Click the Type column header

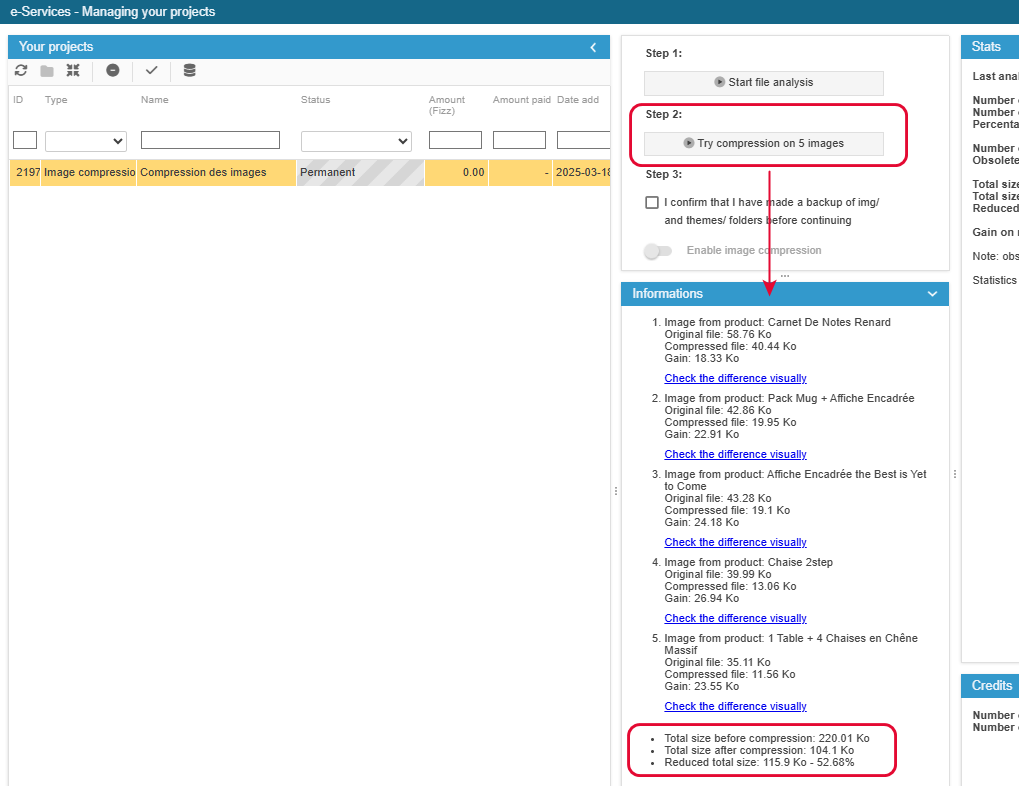tap(56, 99)
